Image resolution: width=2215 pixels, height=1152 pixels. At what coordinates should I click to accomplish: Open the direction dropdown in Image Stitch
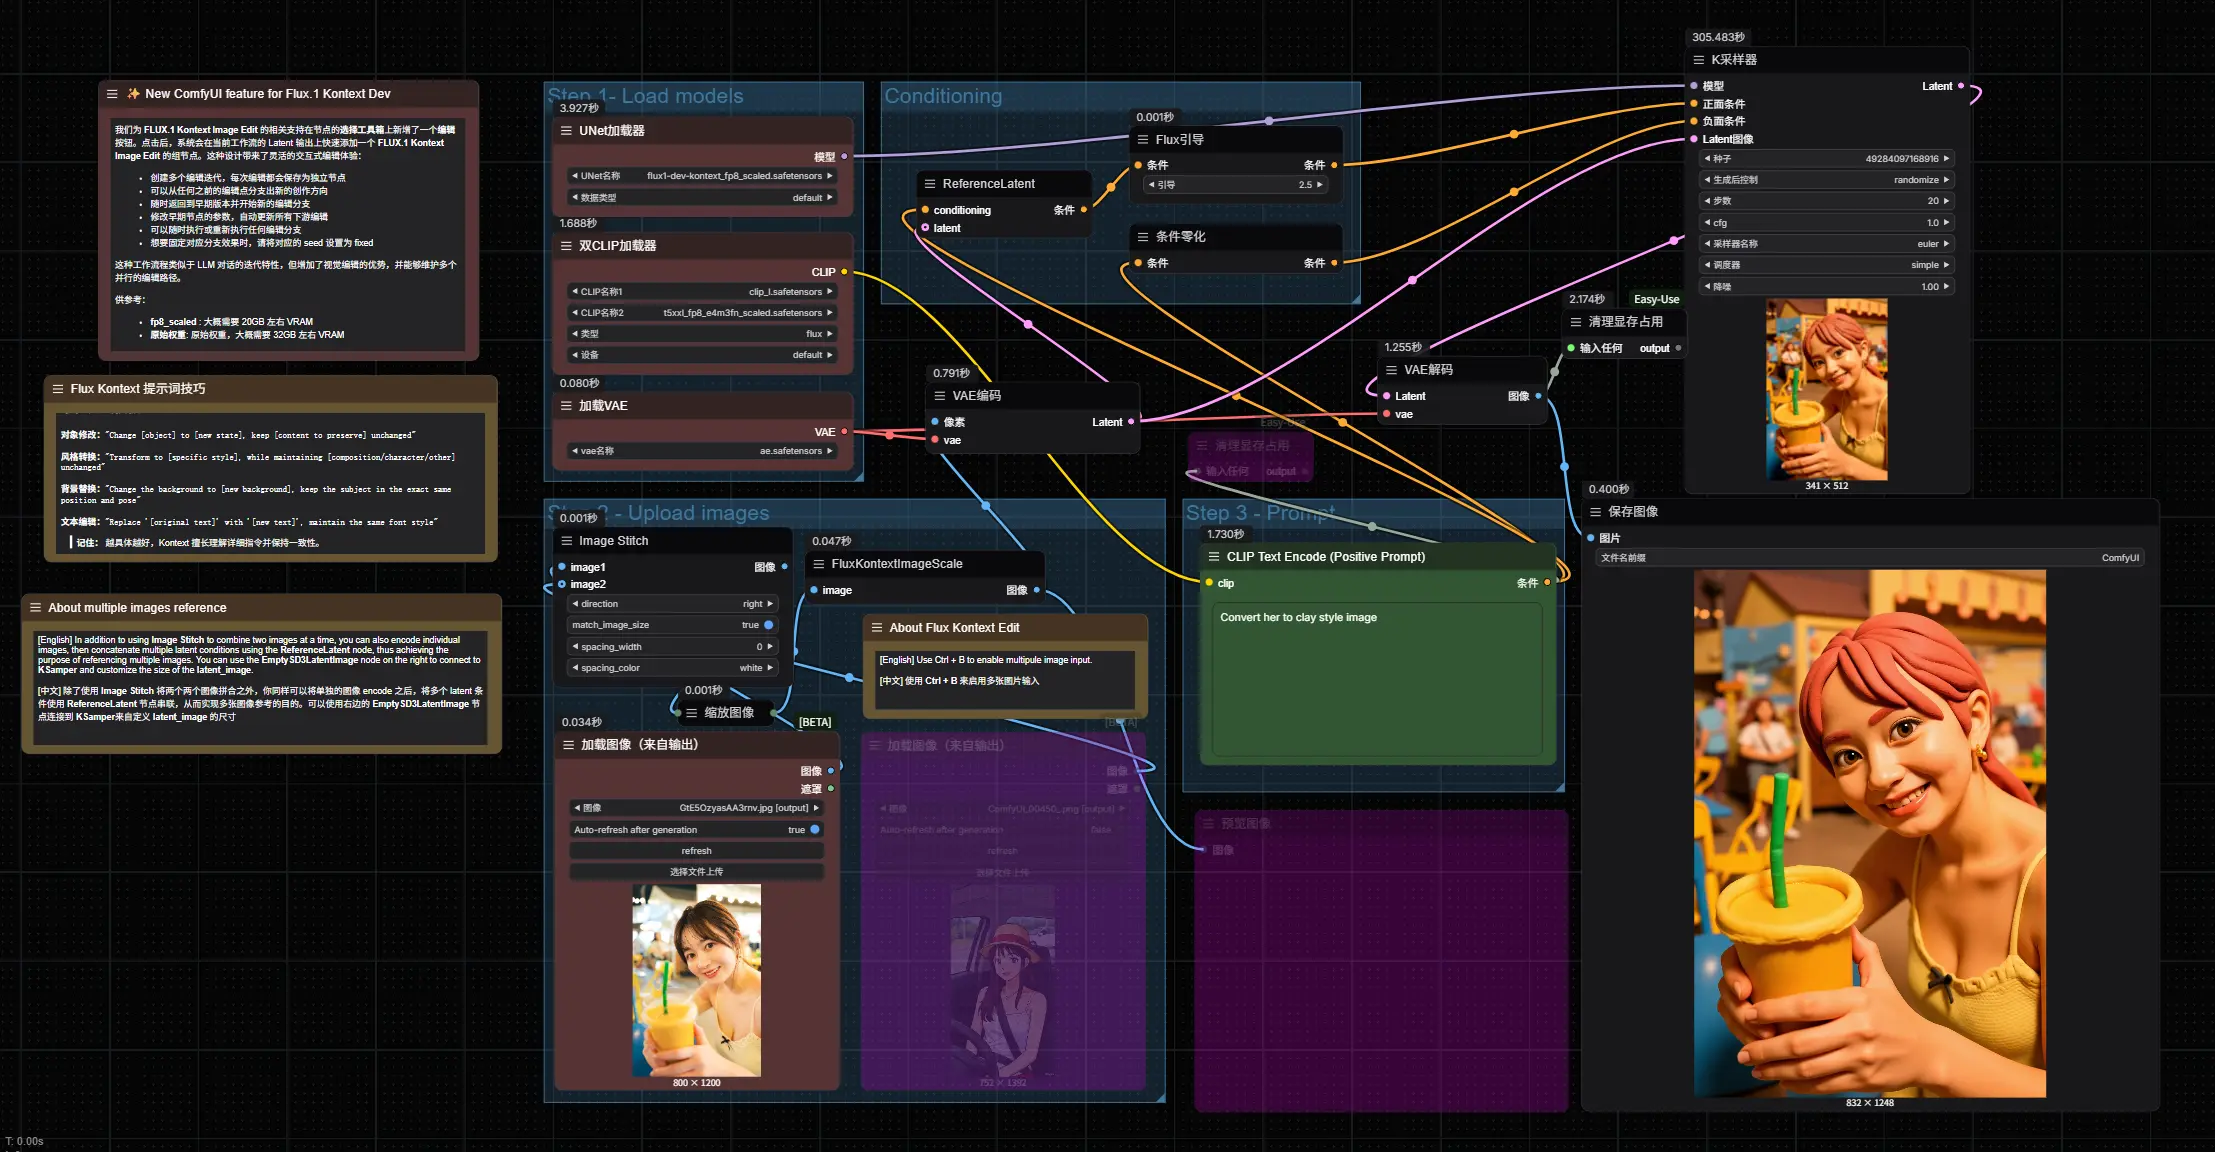(672, 604)
